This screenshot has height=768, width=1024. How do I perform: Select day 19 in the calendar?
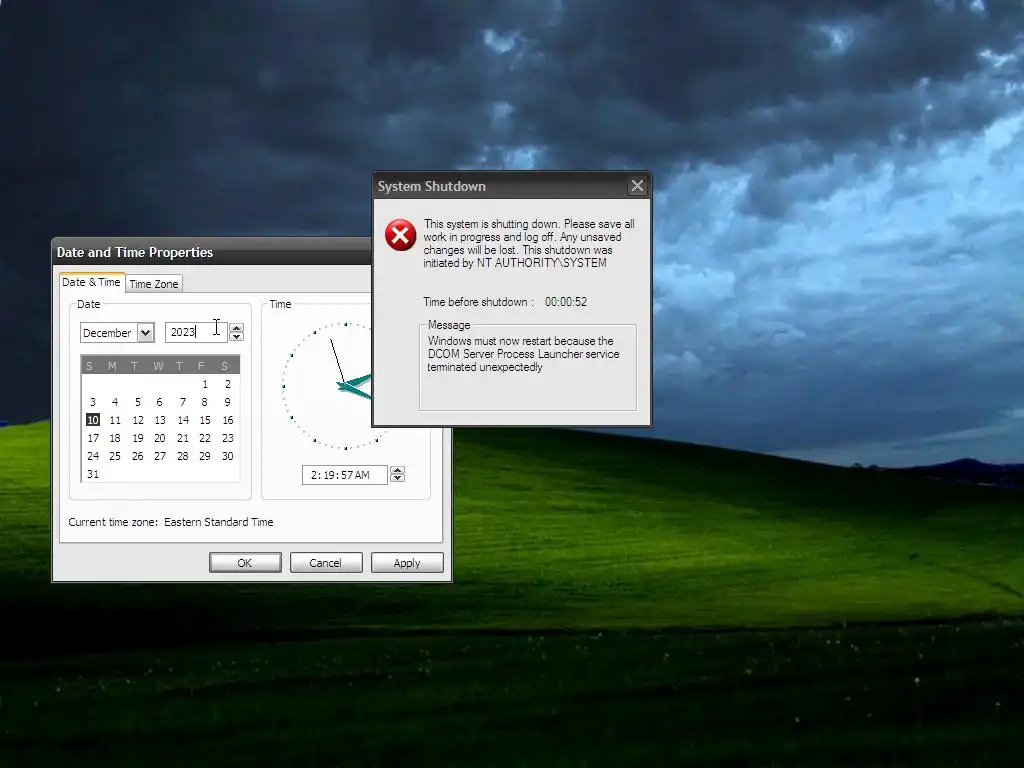point(138,438)
